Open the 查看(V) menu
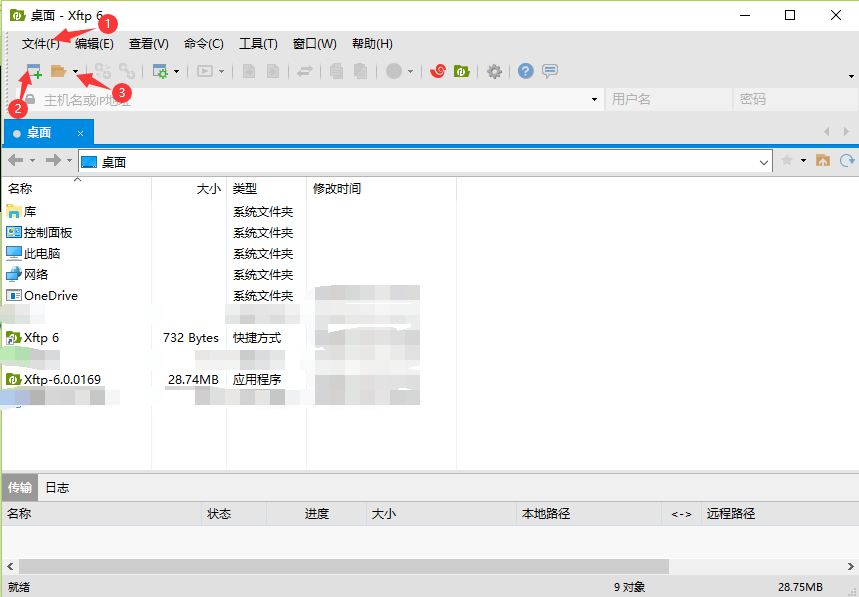 coord(148,44)
